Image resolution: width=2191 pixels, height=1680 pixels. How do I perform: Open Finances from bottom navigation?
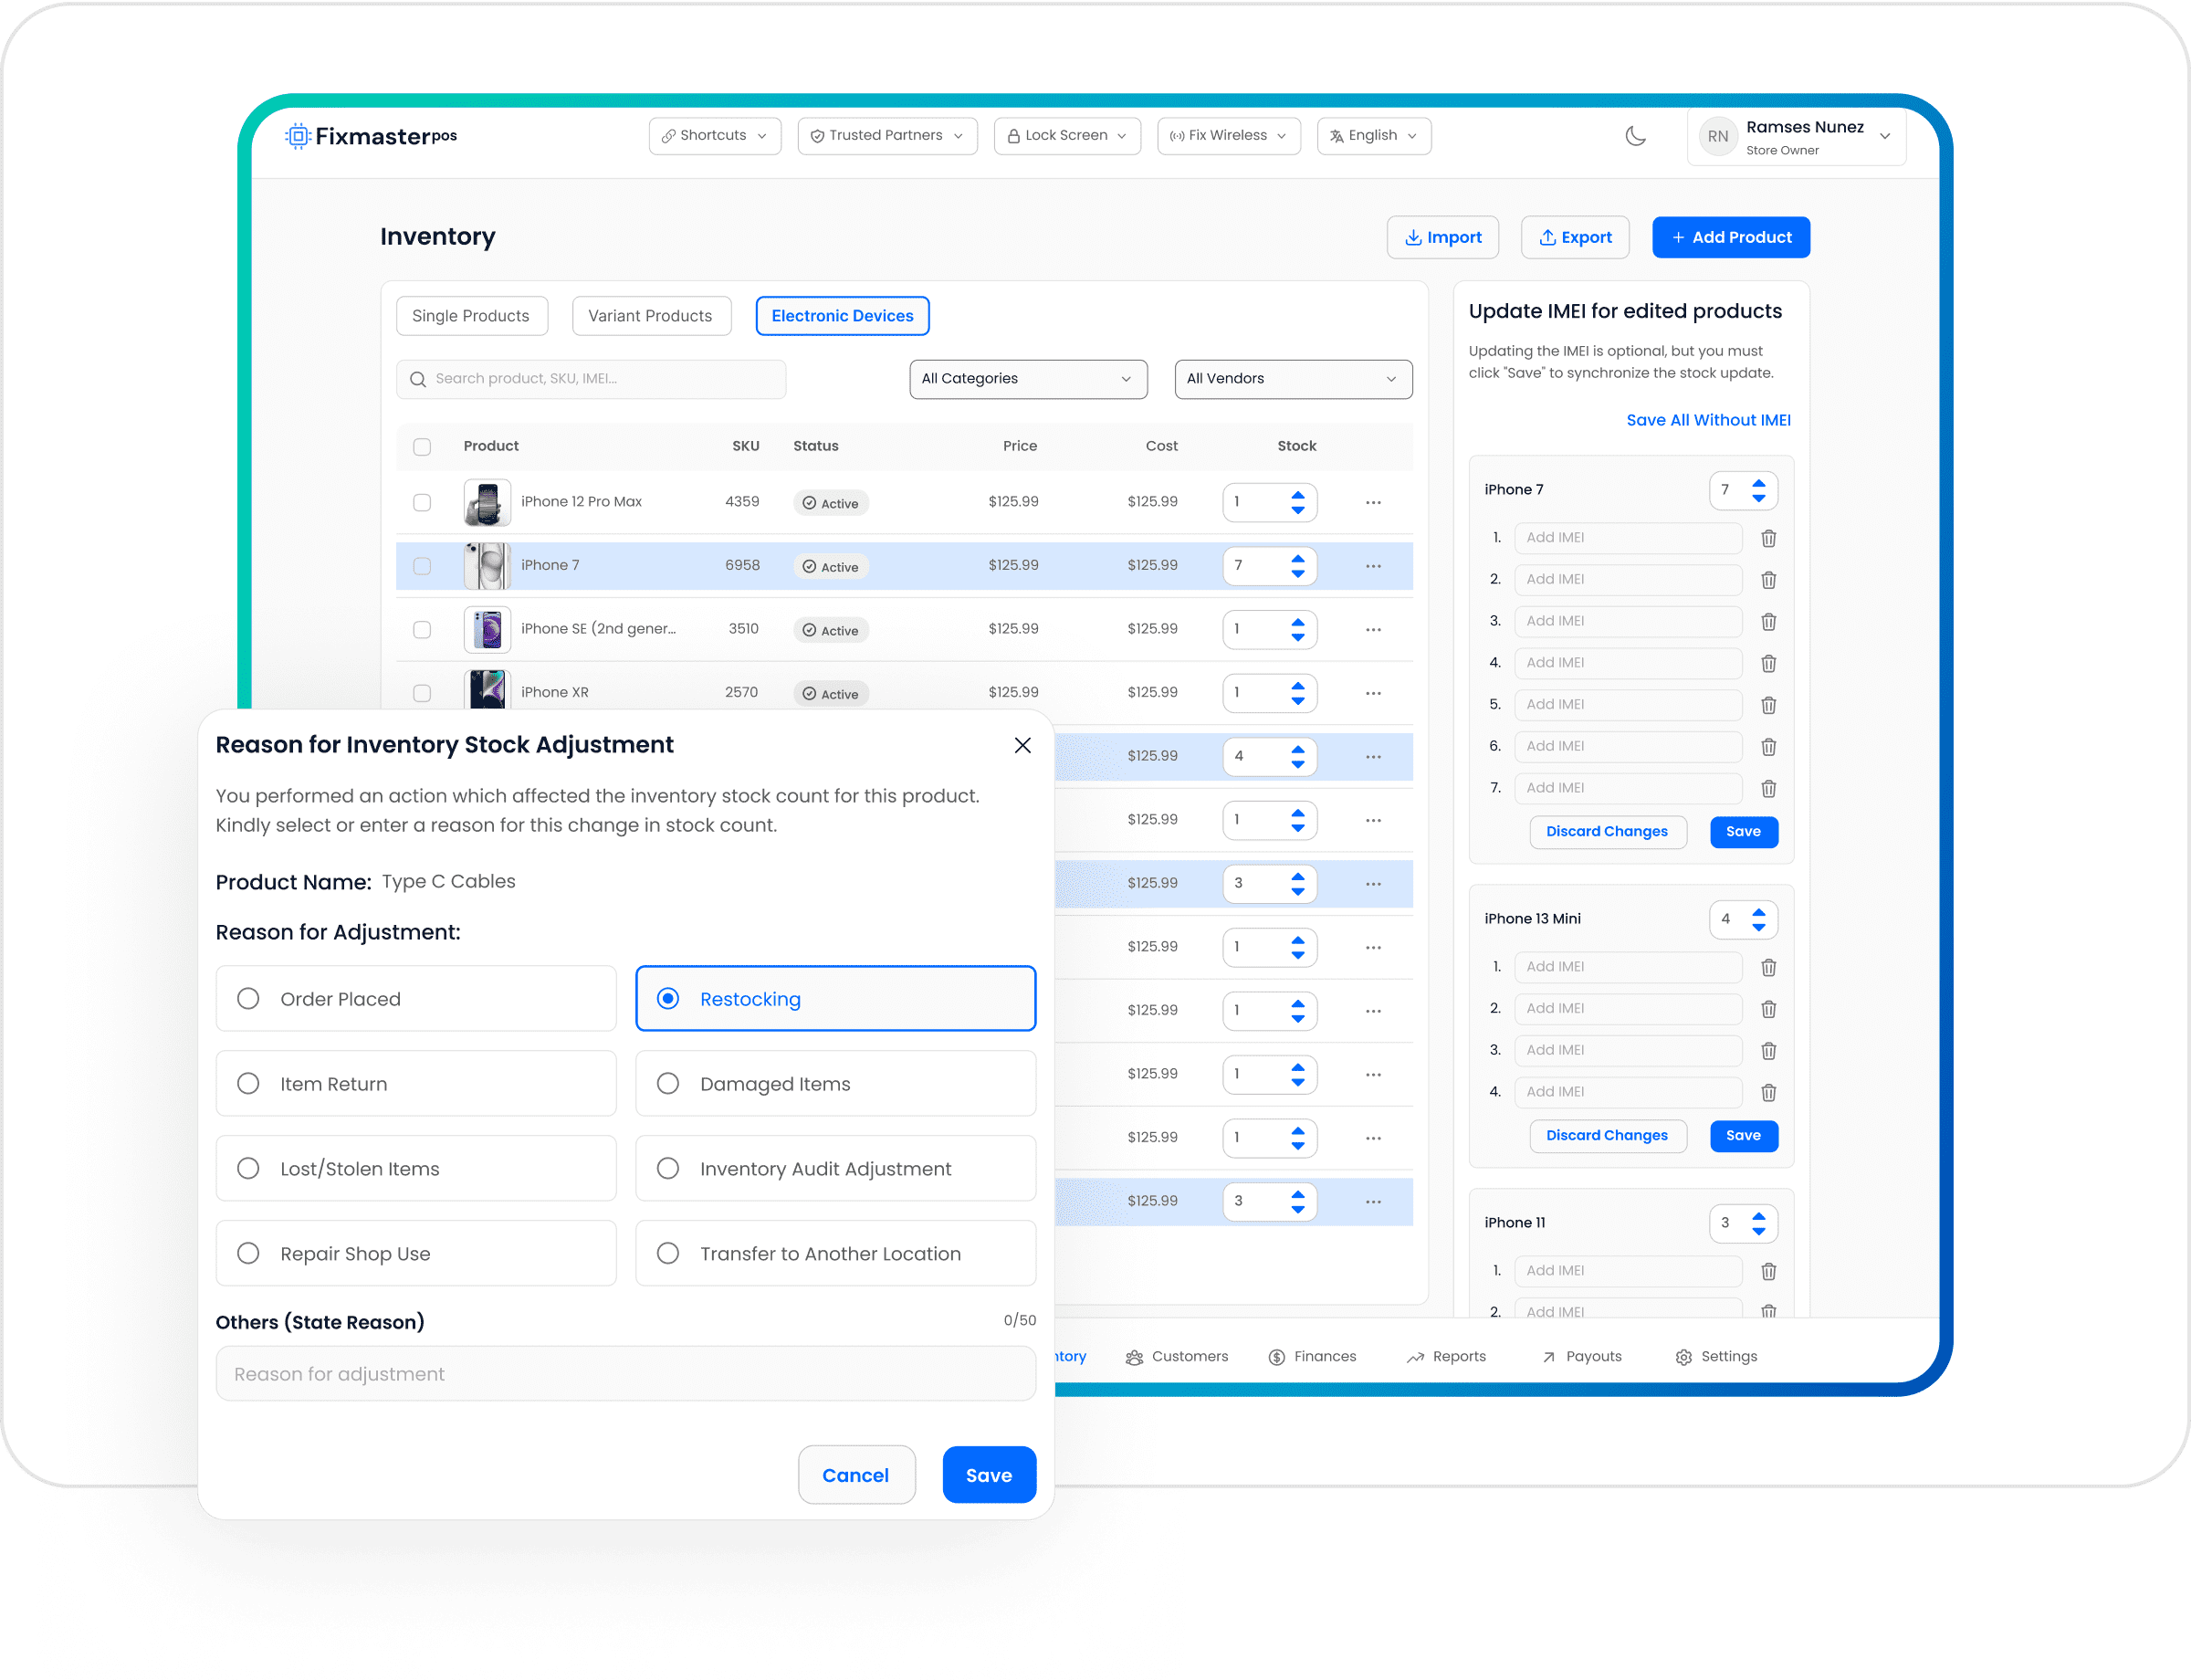[1312, 1357]
